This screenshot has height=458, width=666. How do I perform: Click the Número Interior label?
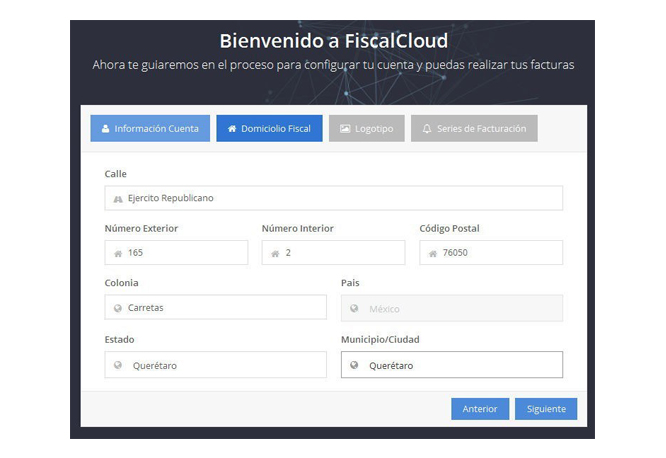[x=298, y=228]
